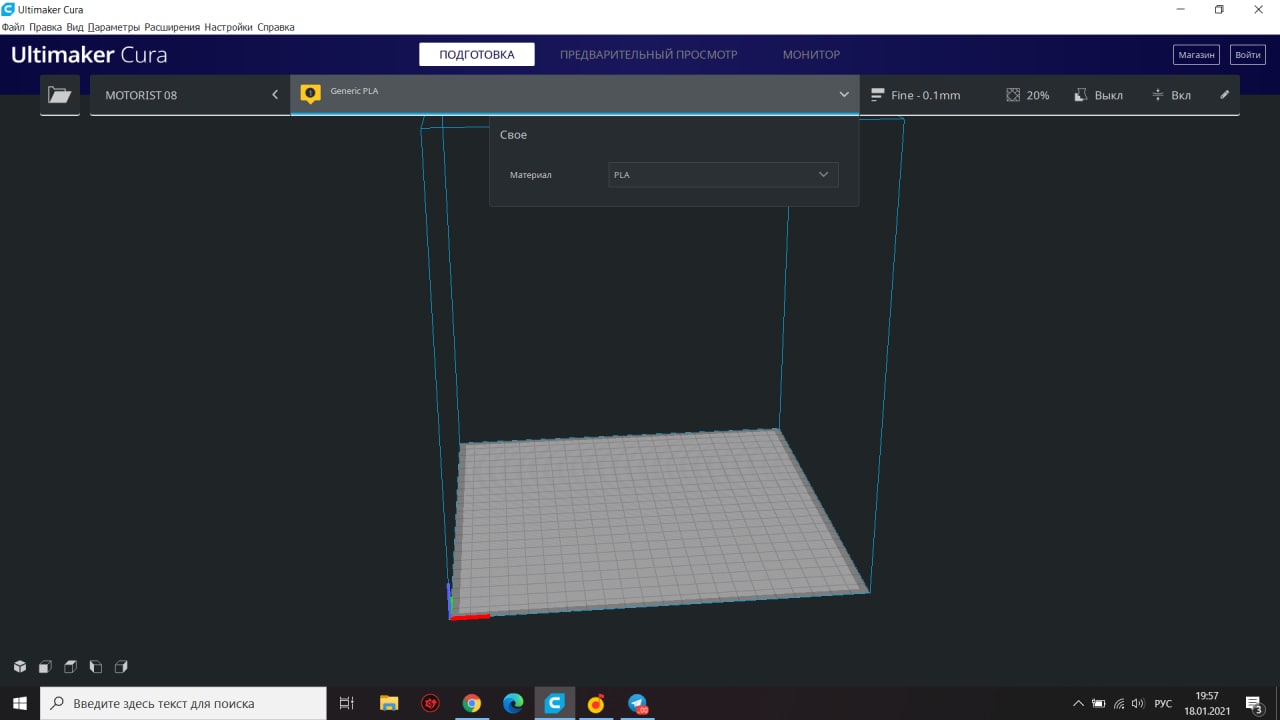Open the Настройки menu
The height and width of the screenshot is (720, 1280).
(x=229, y=27)
